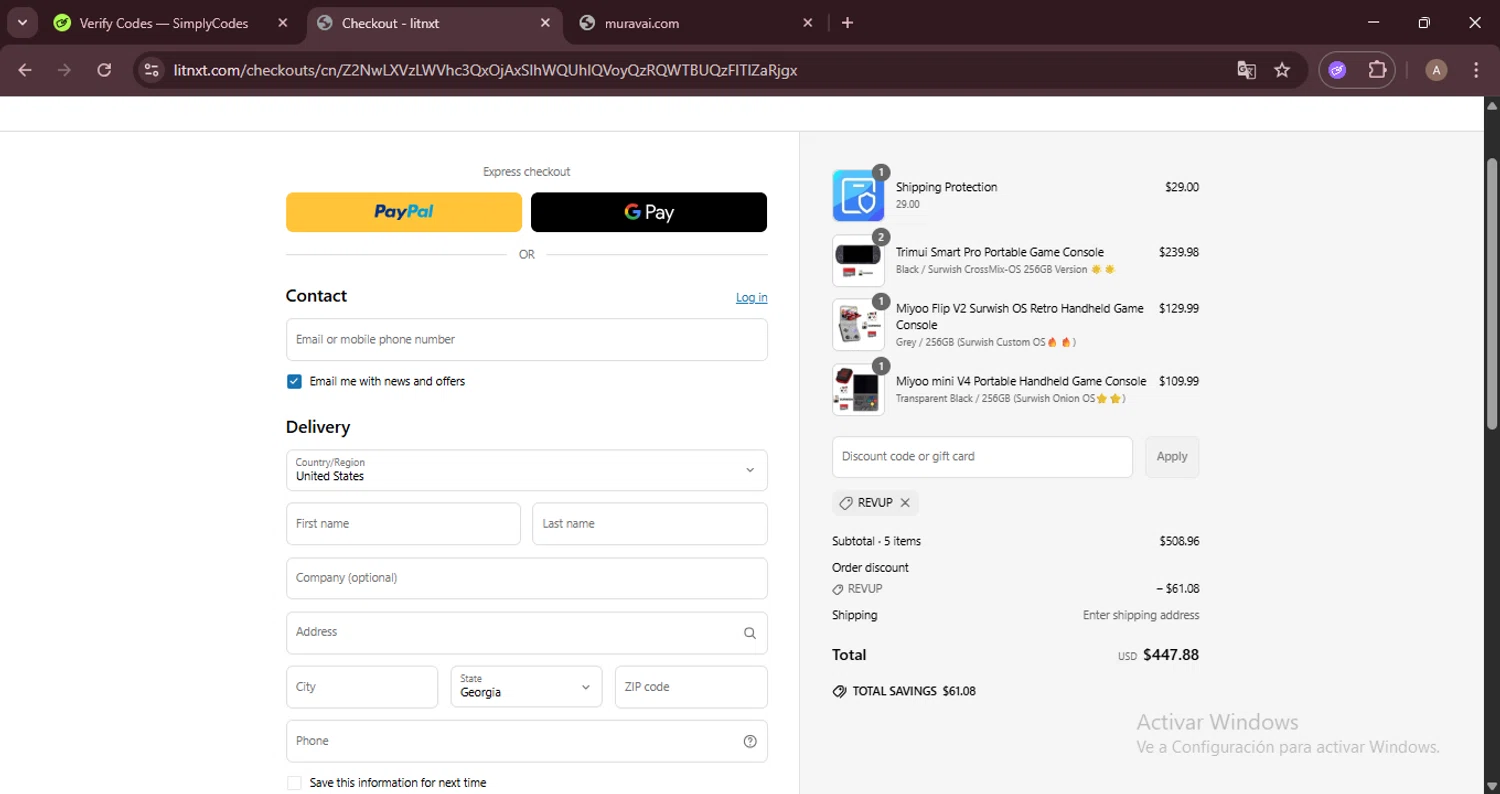Open the Extensions puzzle icon

pyautogui.click(x=1378, y=70)
